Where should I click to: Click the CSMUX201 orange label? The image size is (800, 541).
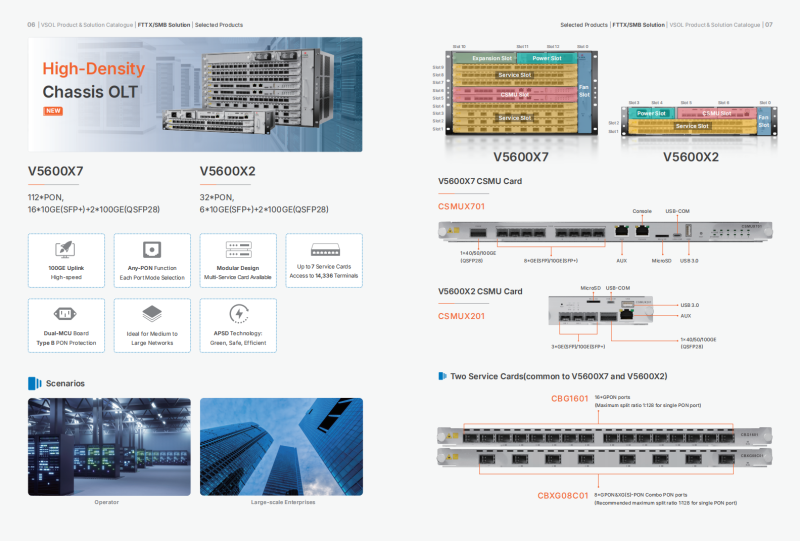click(x=461, y=315)
